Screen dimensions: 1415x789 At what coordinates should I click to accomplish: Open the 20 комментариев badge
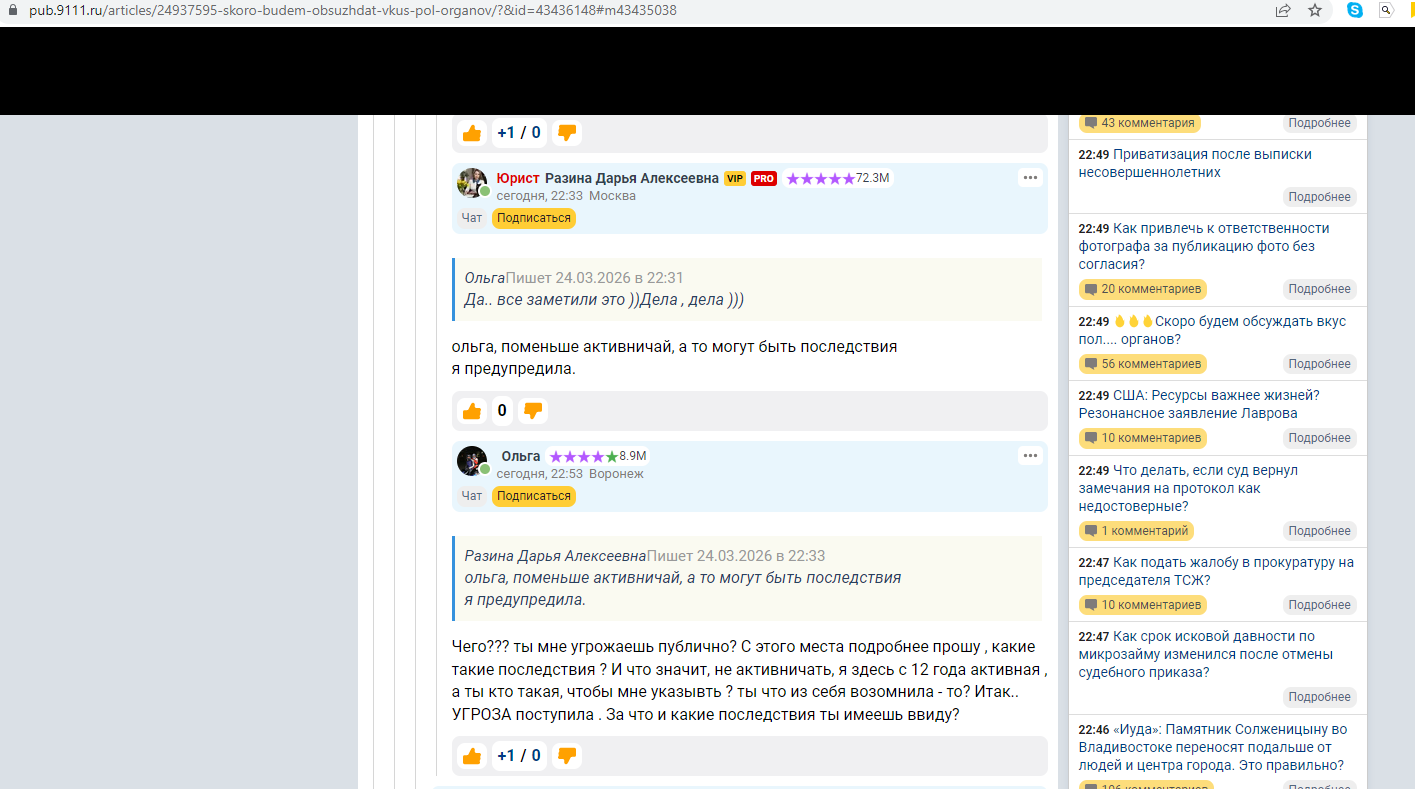coord(1143,289)
